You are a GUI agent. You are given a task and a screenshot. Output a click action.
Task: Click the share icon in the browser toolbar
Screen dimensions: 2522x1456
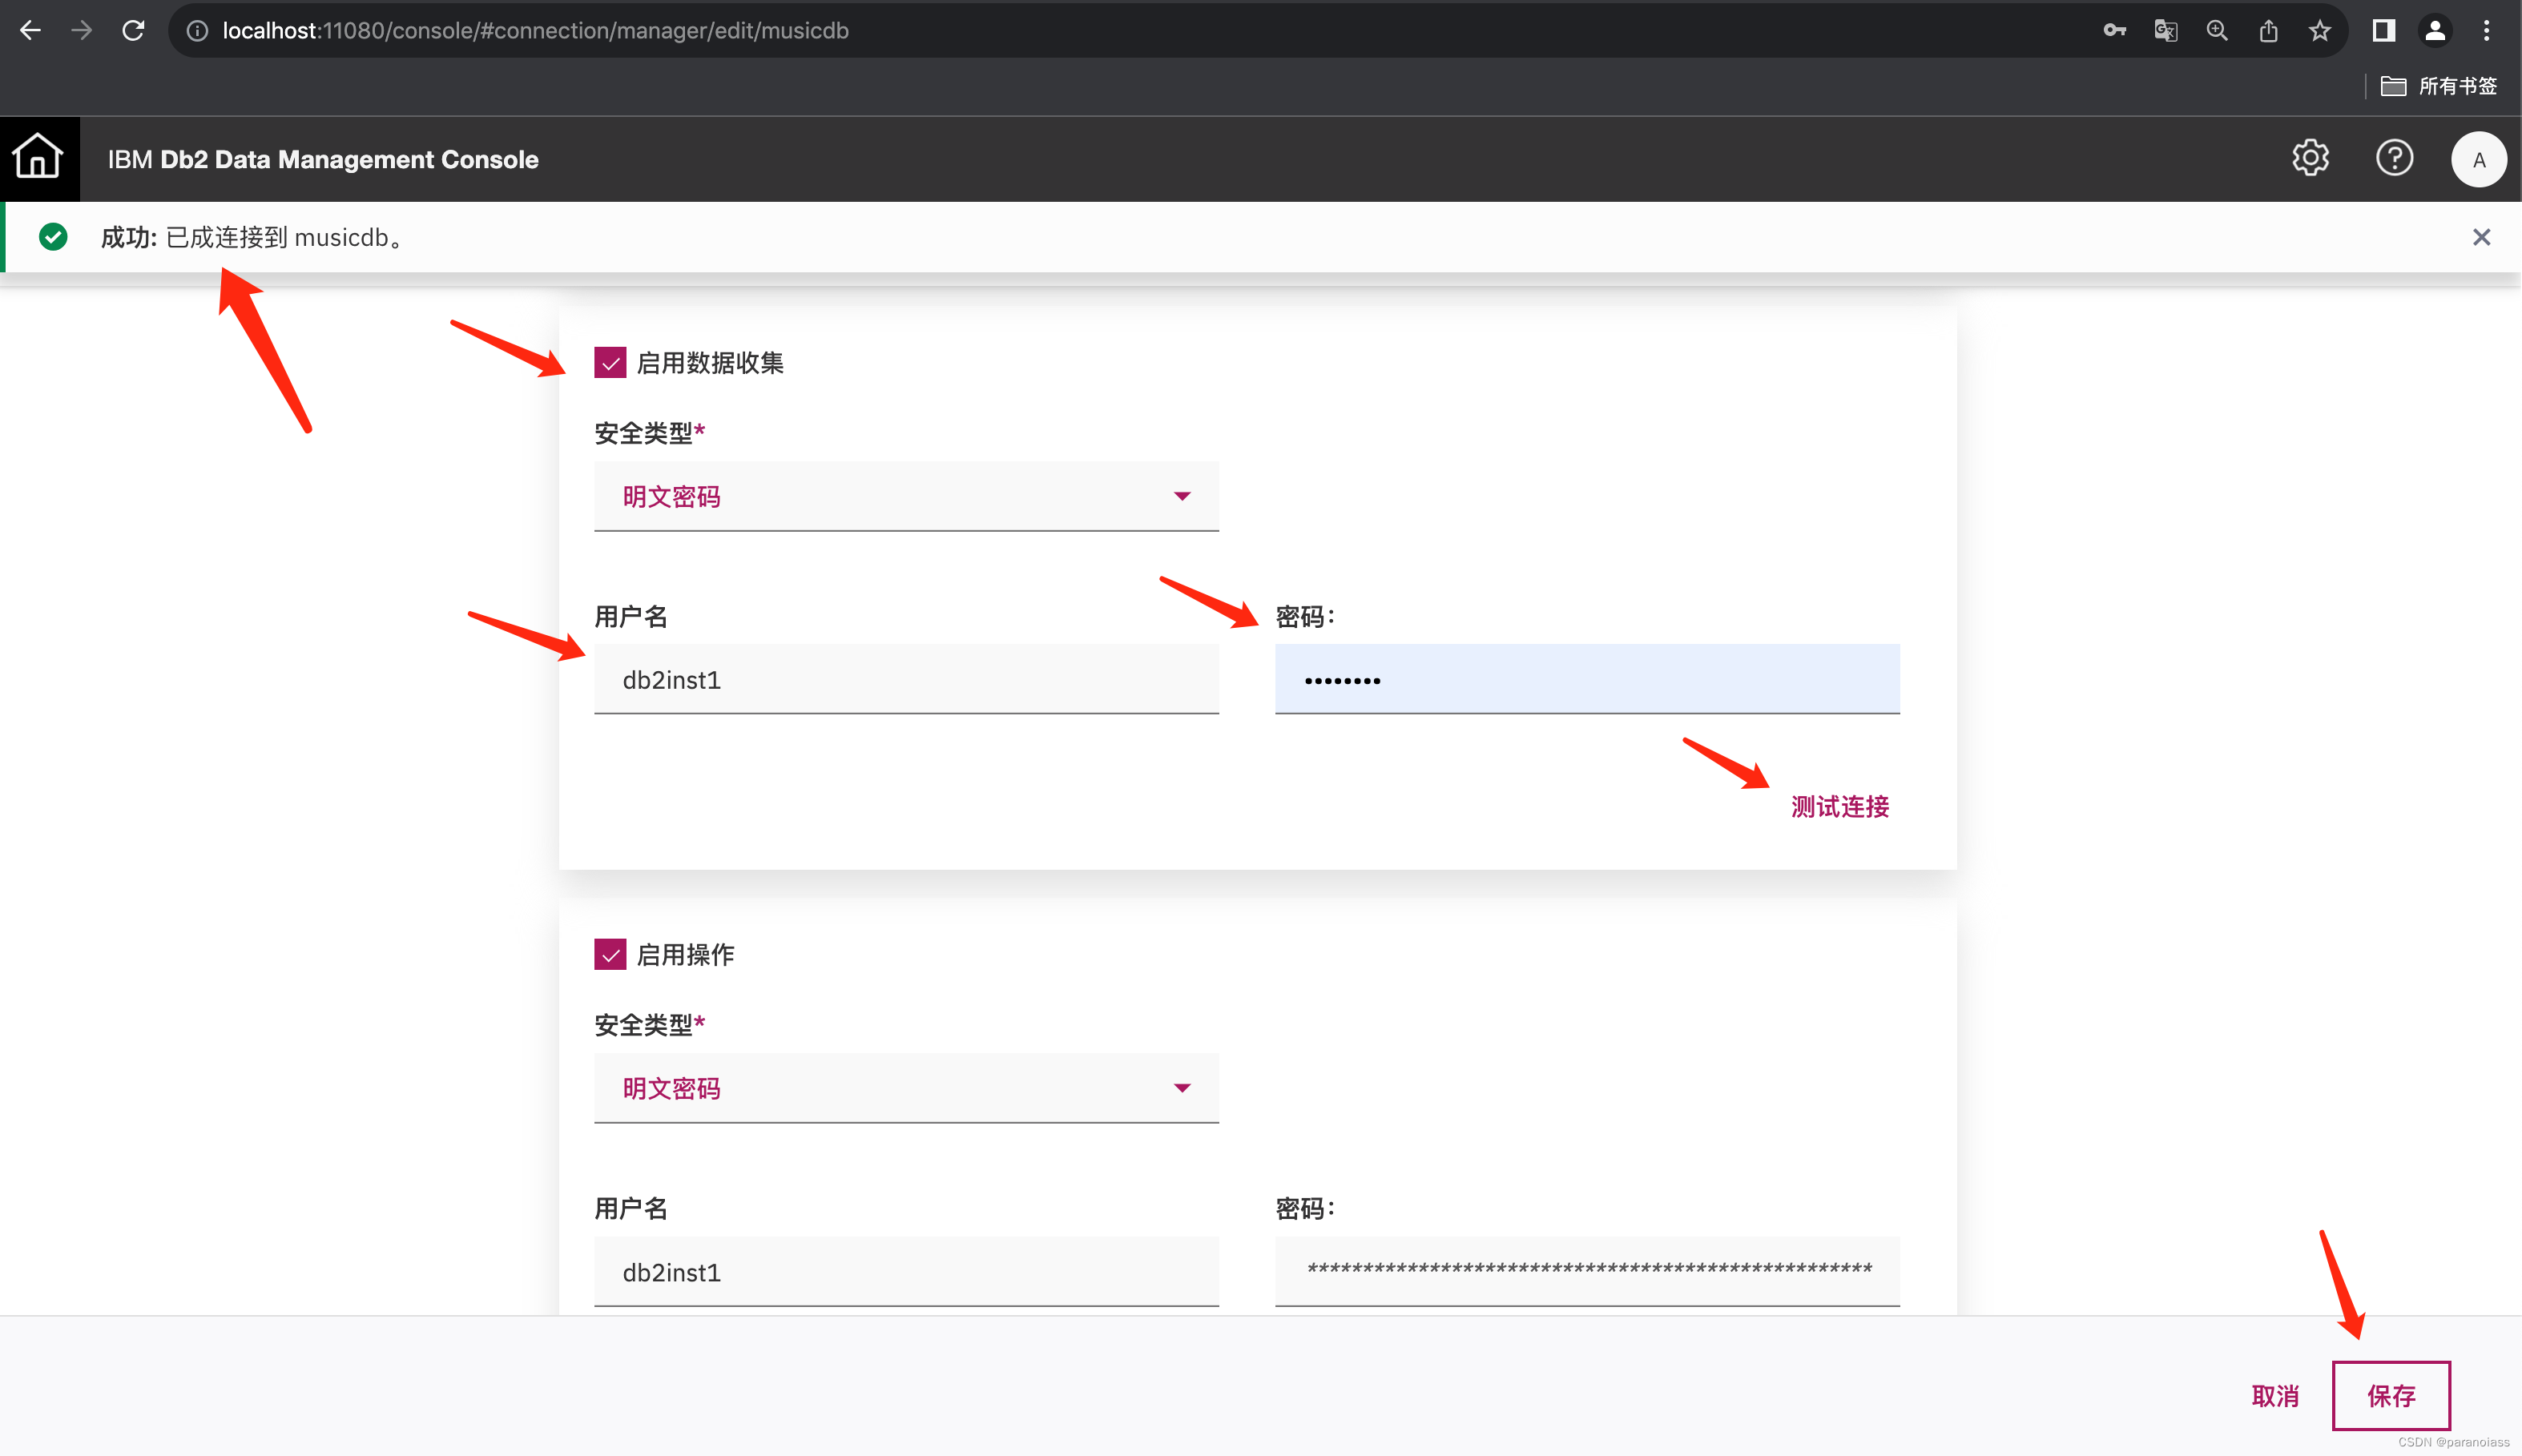[2268, 30]
